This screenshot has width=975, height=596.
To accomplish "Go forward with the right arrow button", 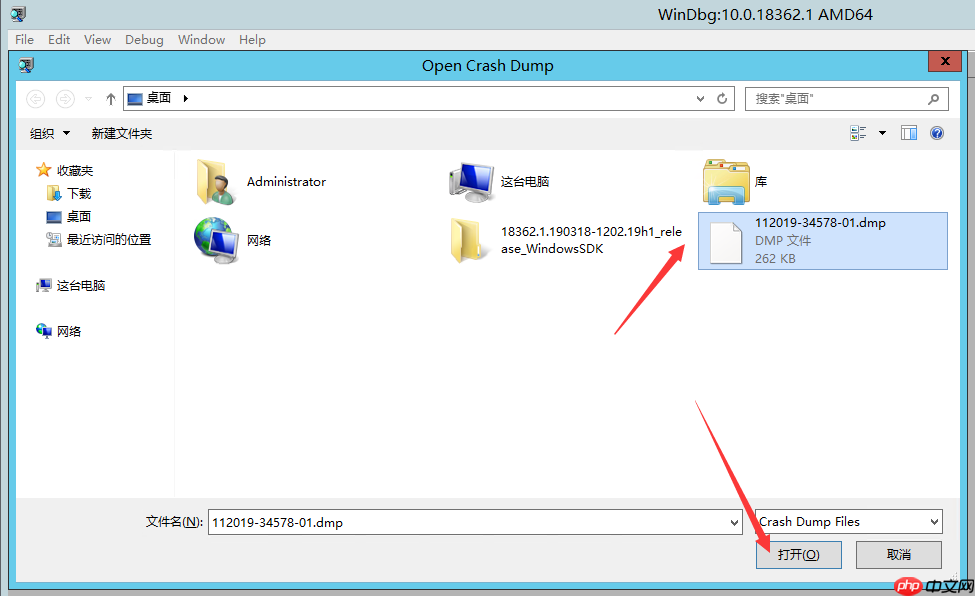I will (65, 98).
